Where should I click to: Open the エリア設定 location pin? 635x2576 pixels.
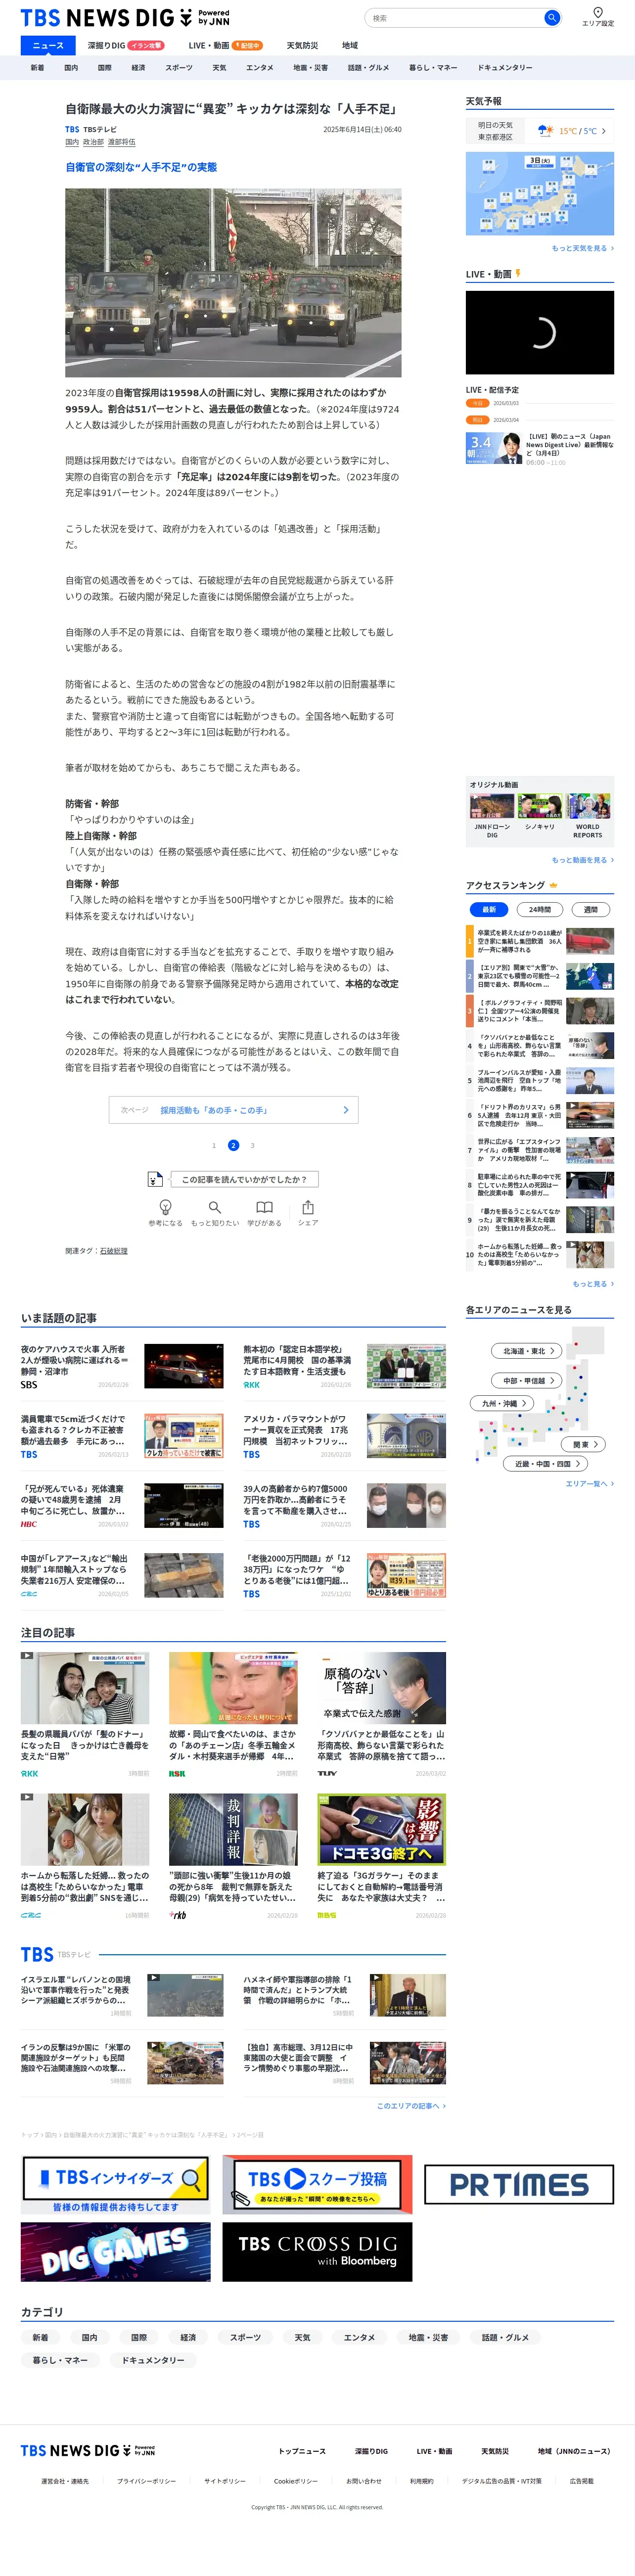(x=598, y=17)
